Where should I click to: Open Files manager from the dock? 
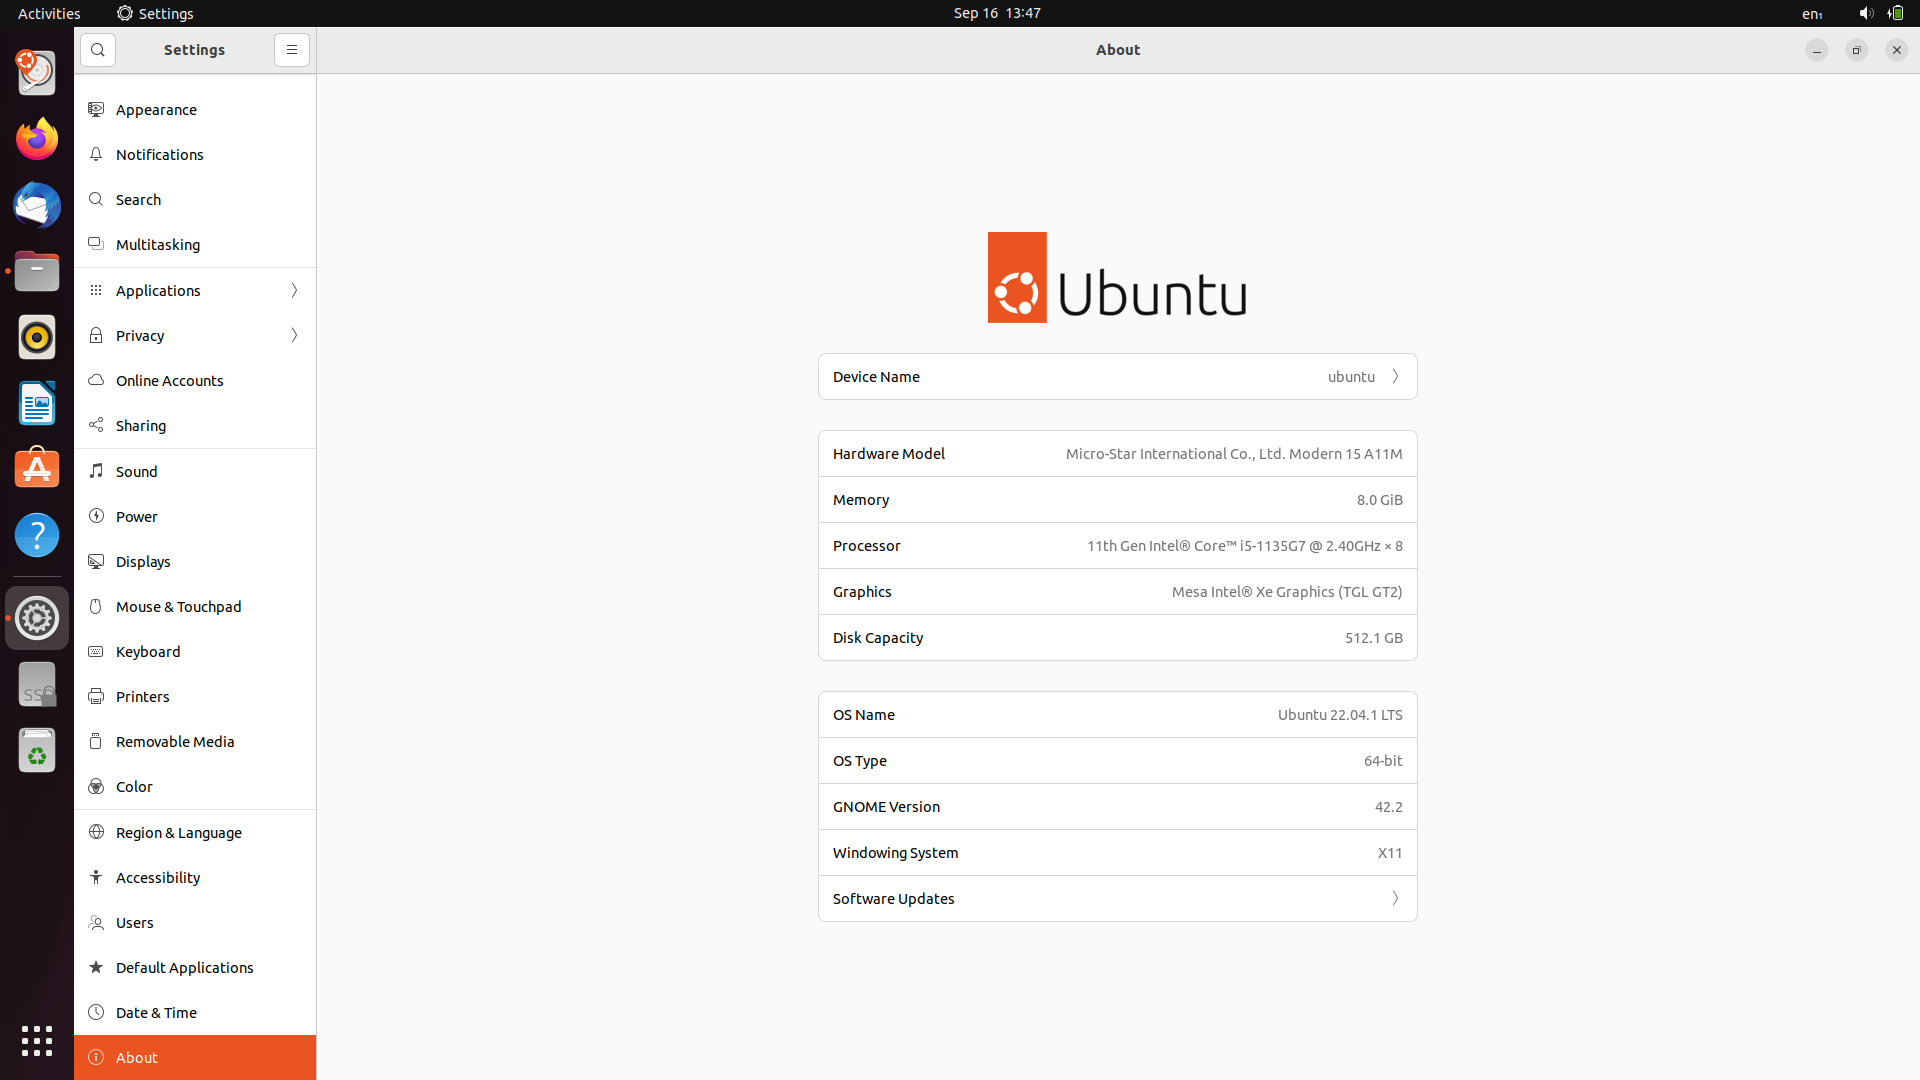[x=37, y=271]
